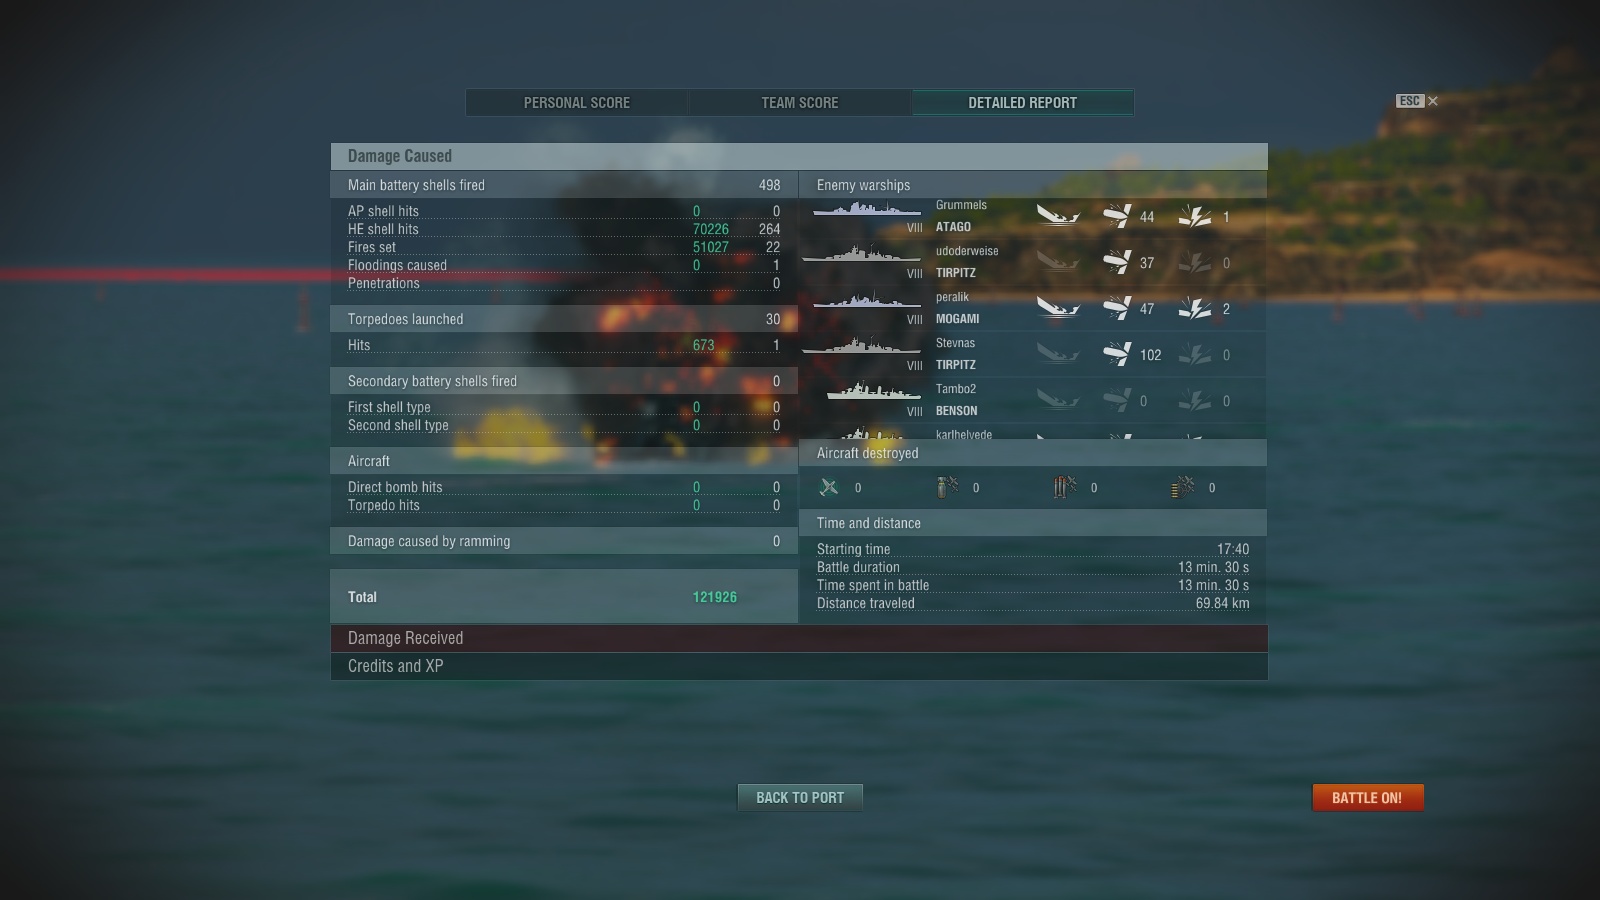This screenshot has width=1600, height=900.
Task: Close the report with the ESC button
Action: [1417, 101]
